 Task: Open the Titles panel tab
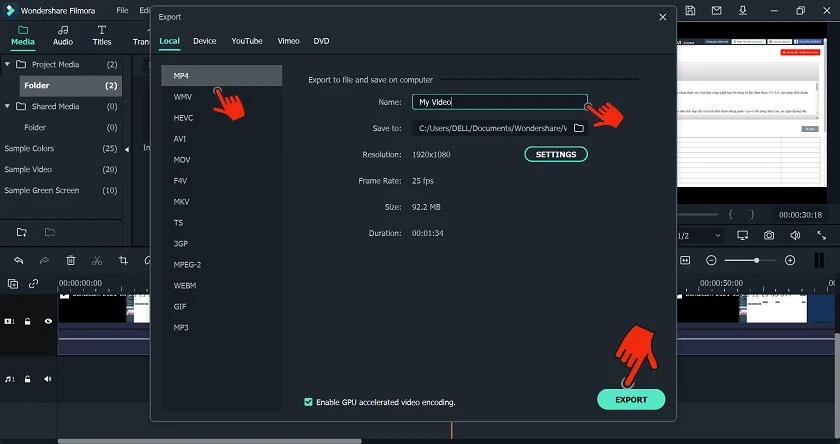101,35
